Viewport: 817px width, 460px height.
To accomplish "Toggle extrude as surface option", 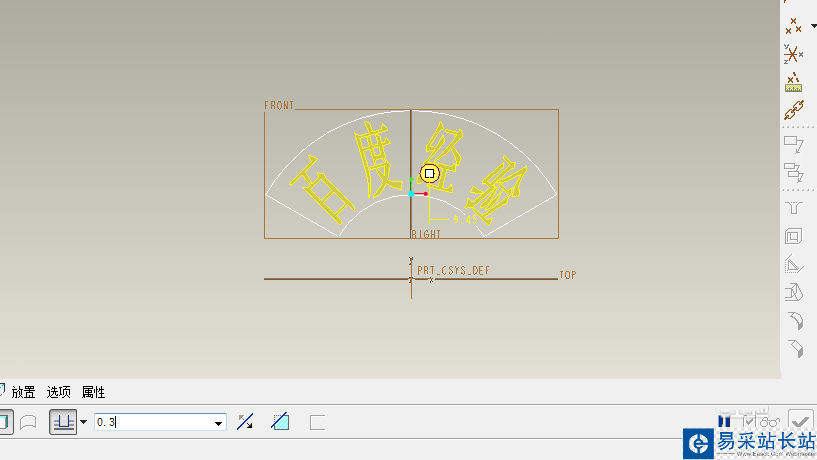I will [28, 422].
